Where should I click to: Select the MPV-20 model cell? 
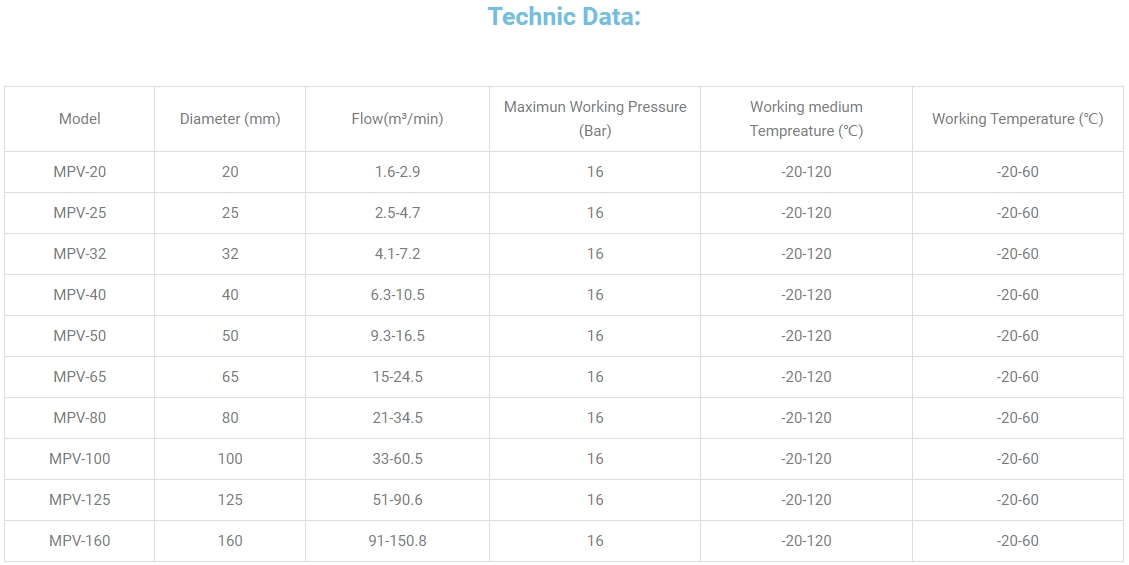coord(80,172)
